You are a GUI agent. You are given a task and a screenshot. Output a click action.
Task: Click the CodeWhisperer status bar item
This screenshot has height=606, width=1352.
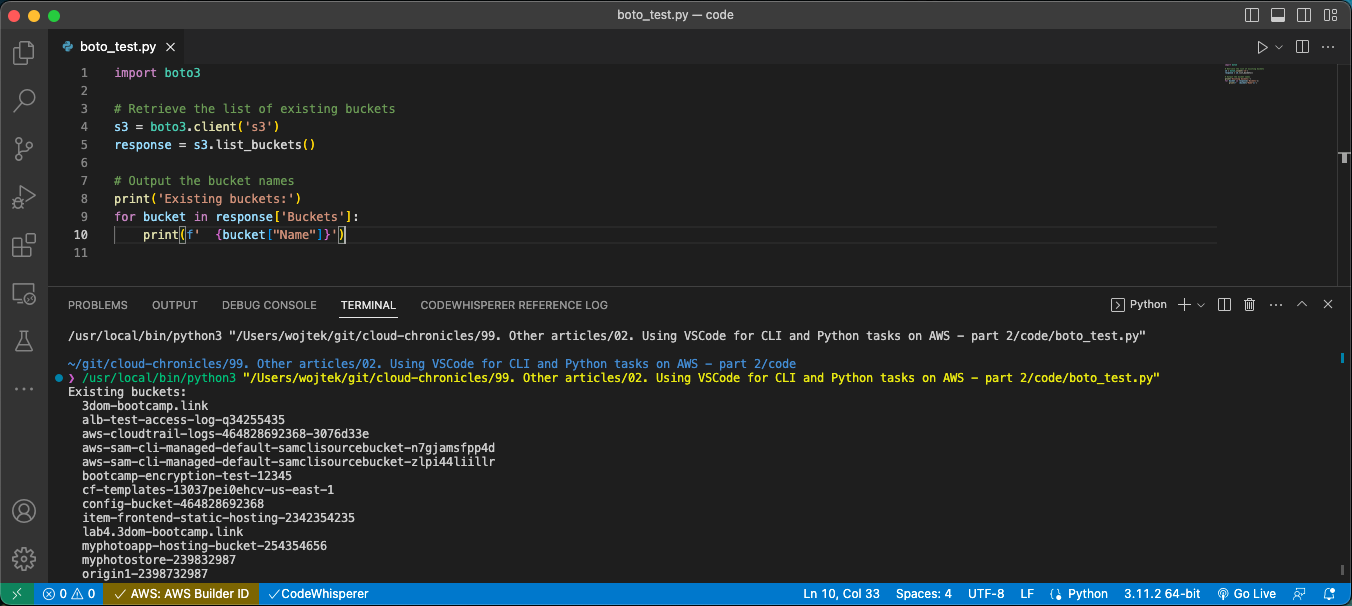pos(318,594)
